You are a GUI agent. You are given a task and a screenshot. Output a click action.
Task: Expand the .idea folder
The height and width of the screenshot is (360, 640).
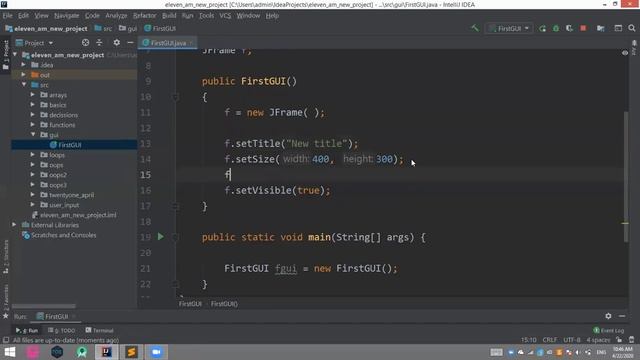[x=24, y=65]
